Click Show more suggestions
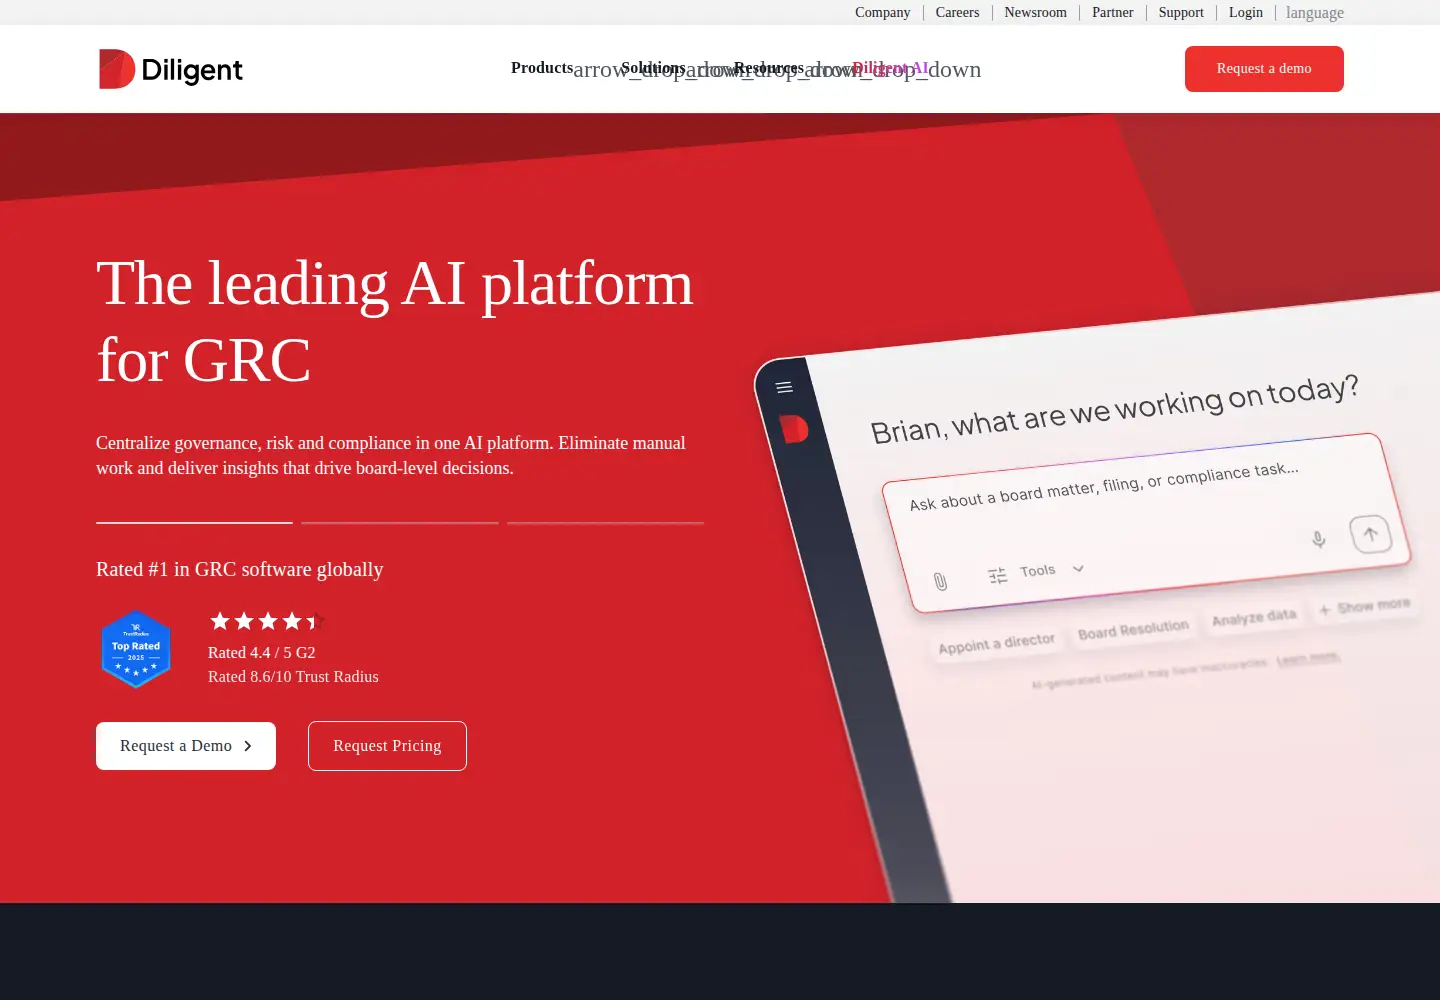1440x1000 pixels. 1364,606
